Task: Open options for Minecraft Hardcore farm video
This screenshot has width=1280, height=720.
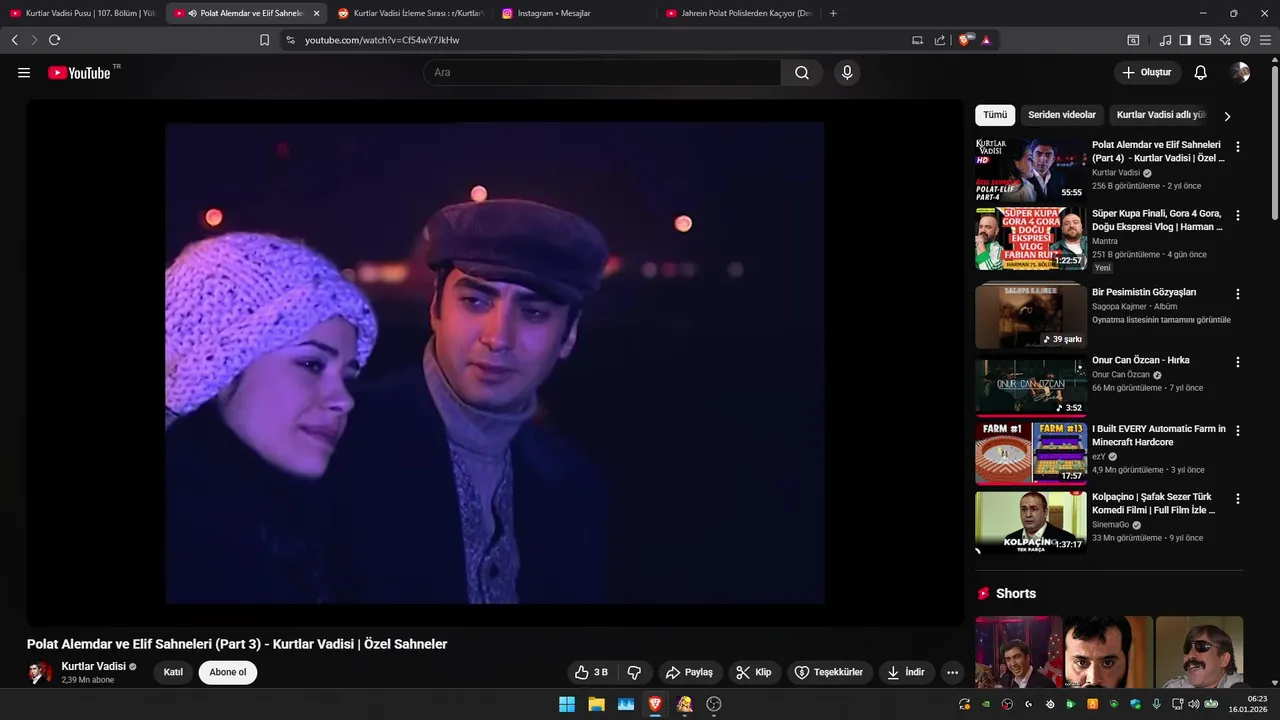Action: 1238,430
